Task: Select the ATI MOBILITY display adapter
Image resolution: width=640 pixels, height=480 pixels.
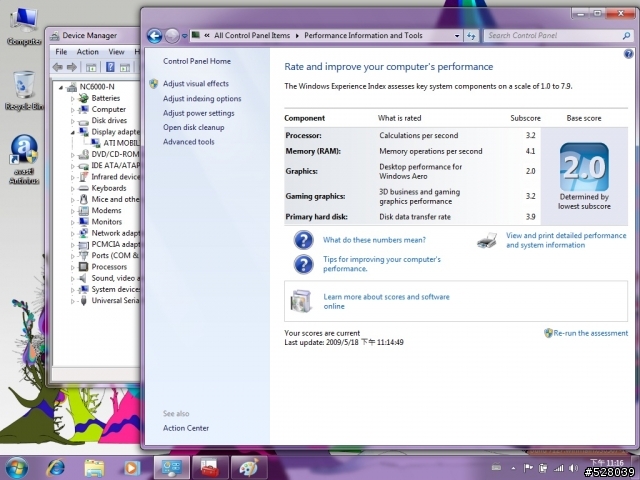Action: coord(121,143)
